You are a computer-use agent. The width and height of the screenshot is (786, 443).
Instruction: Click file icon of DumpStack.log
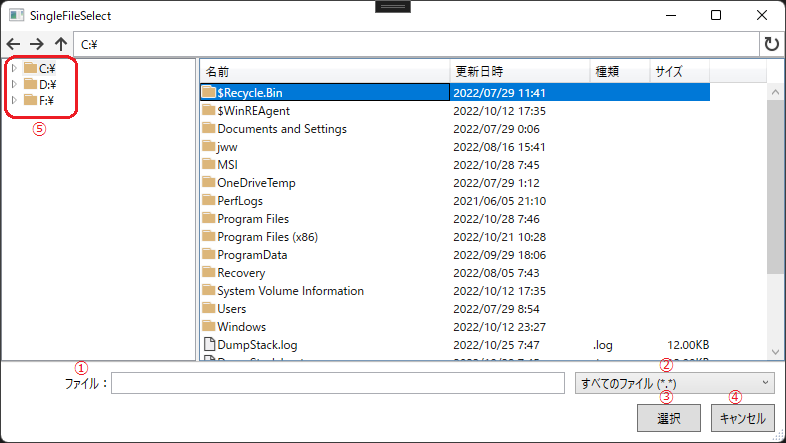[209, 344]
